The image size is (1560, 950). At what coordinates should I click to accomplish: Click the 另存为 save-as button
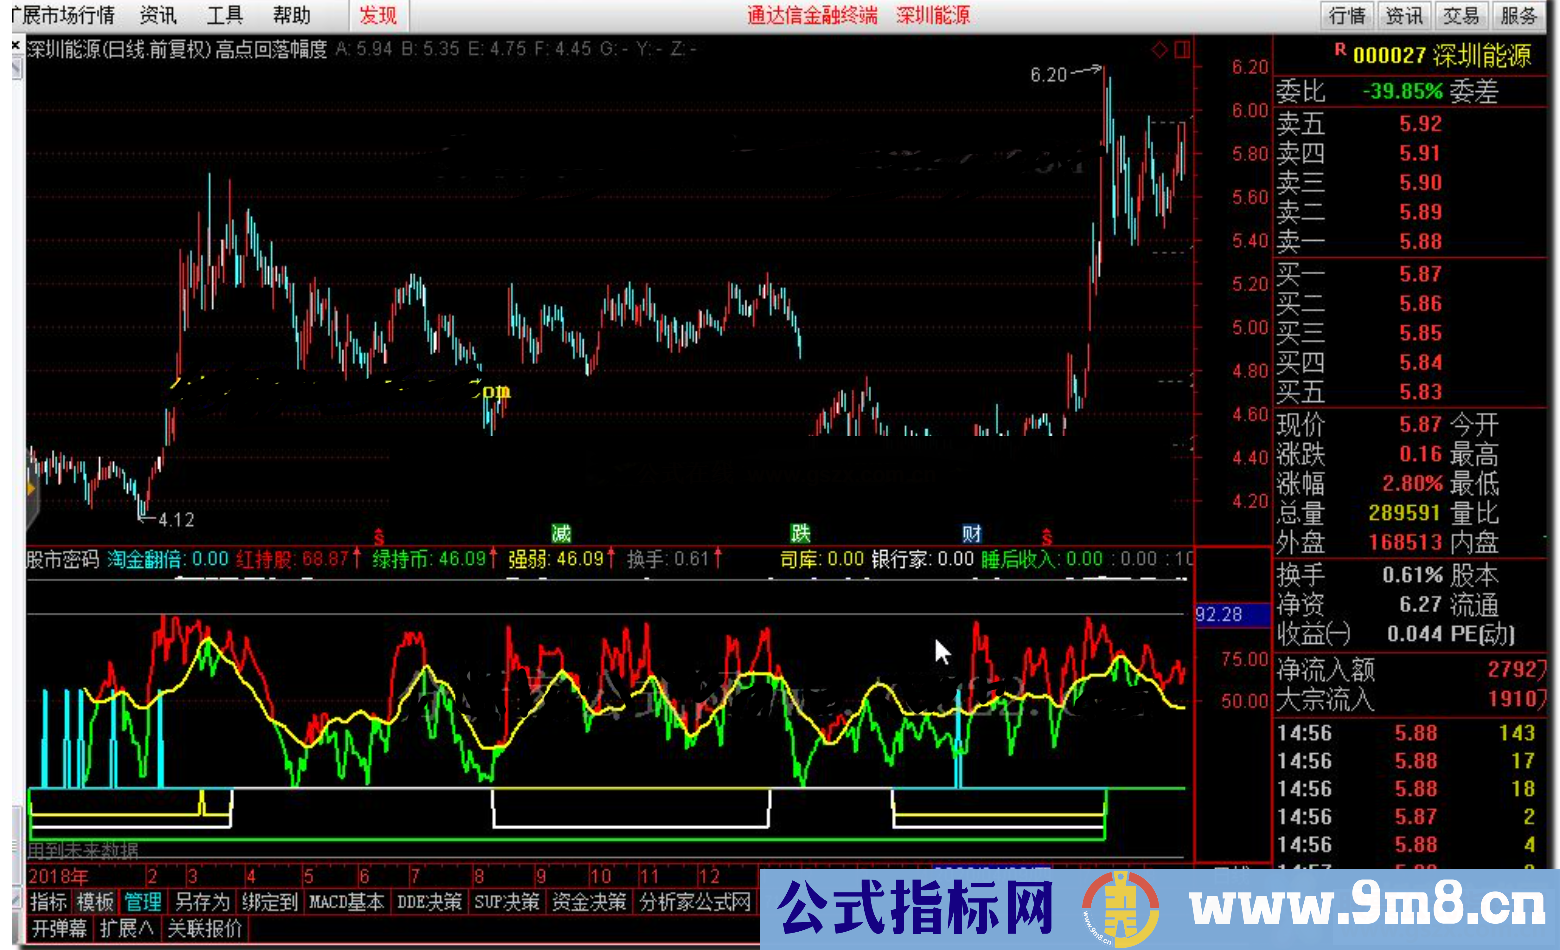coord(204,901)
